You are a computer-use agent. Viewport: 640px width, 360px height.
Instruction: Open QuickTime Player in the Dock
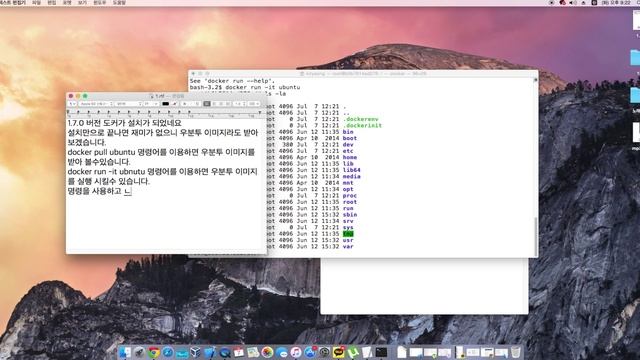click(225, 352)
